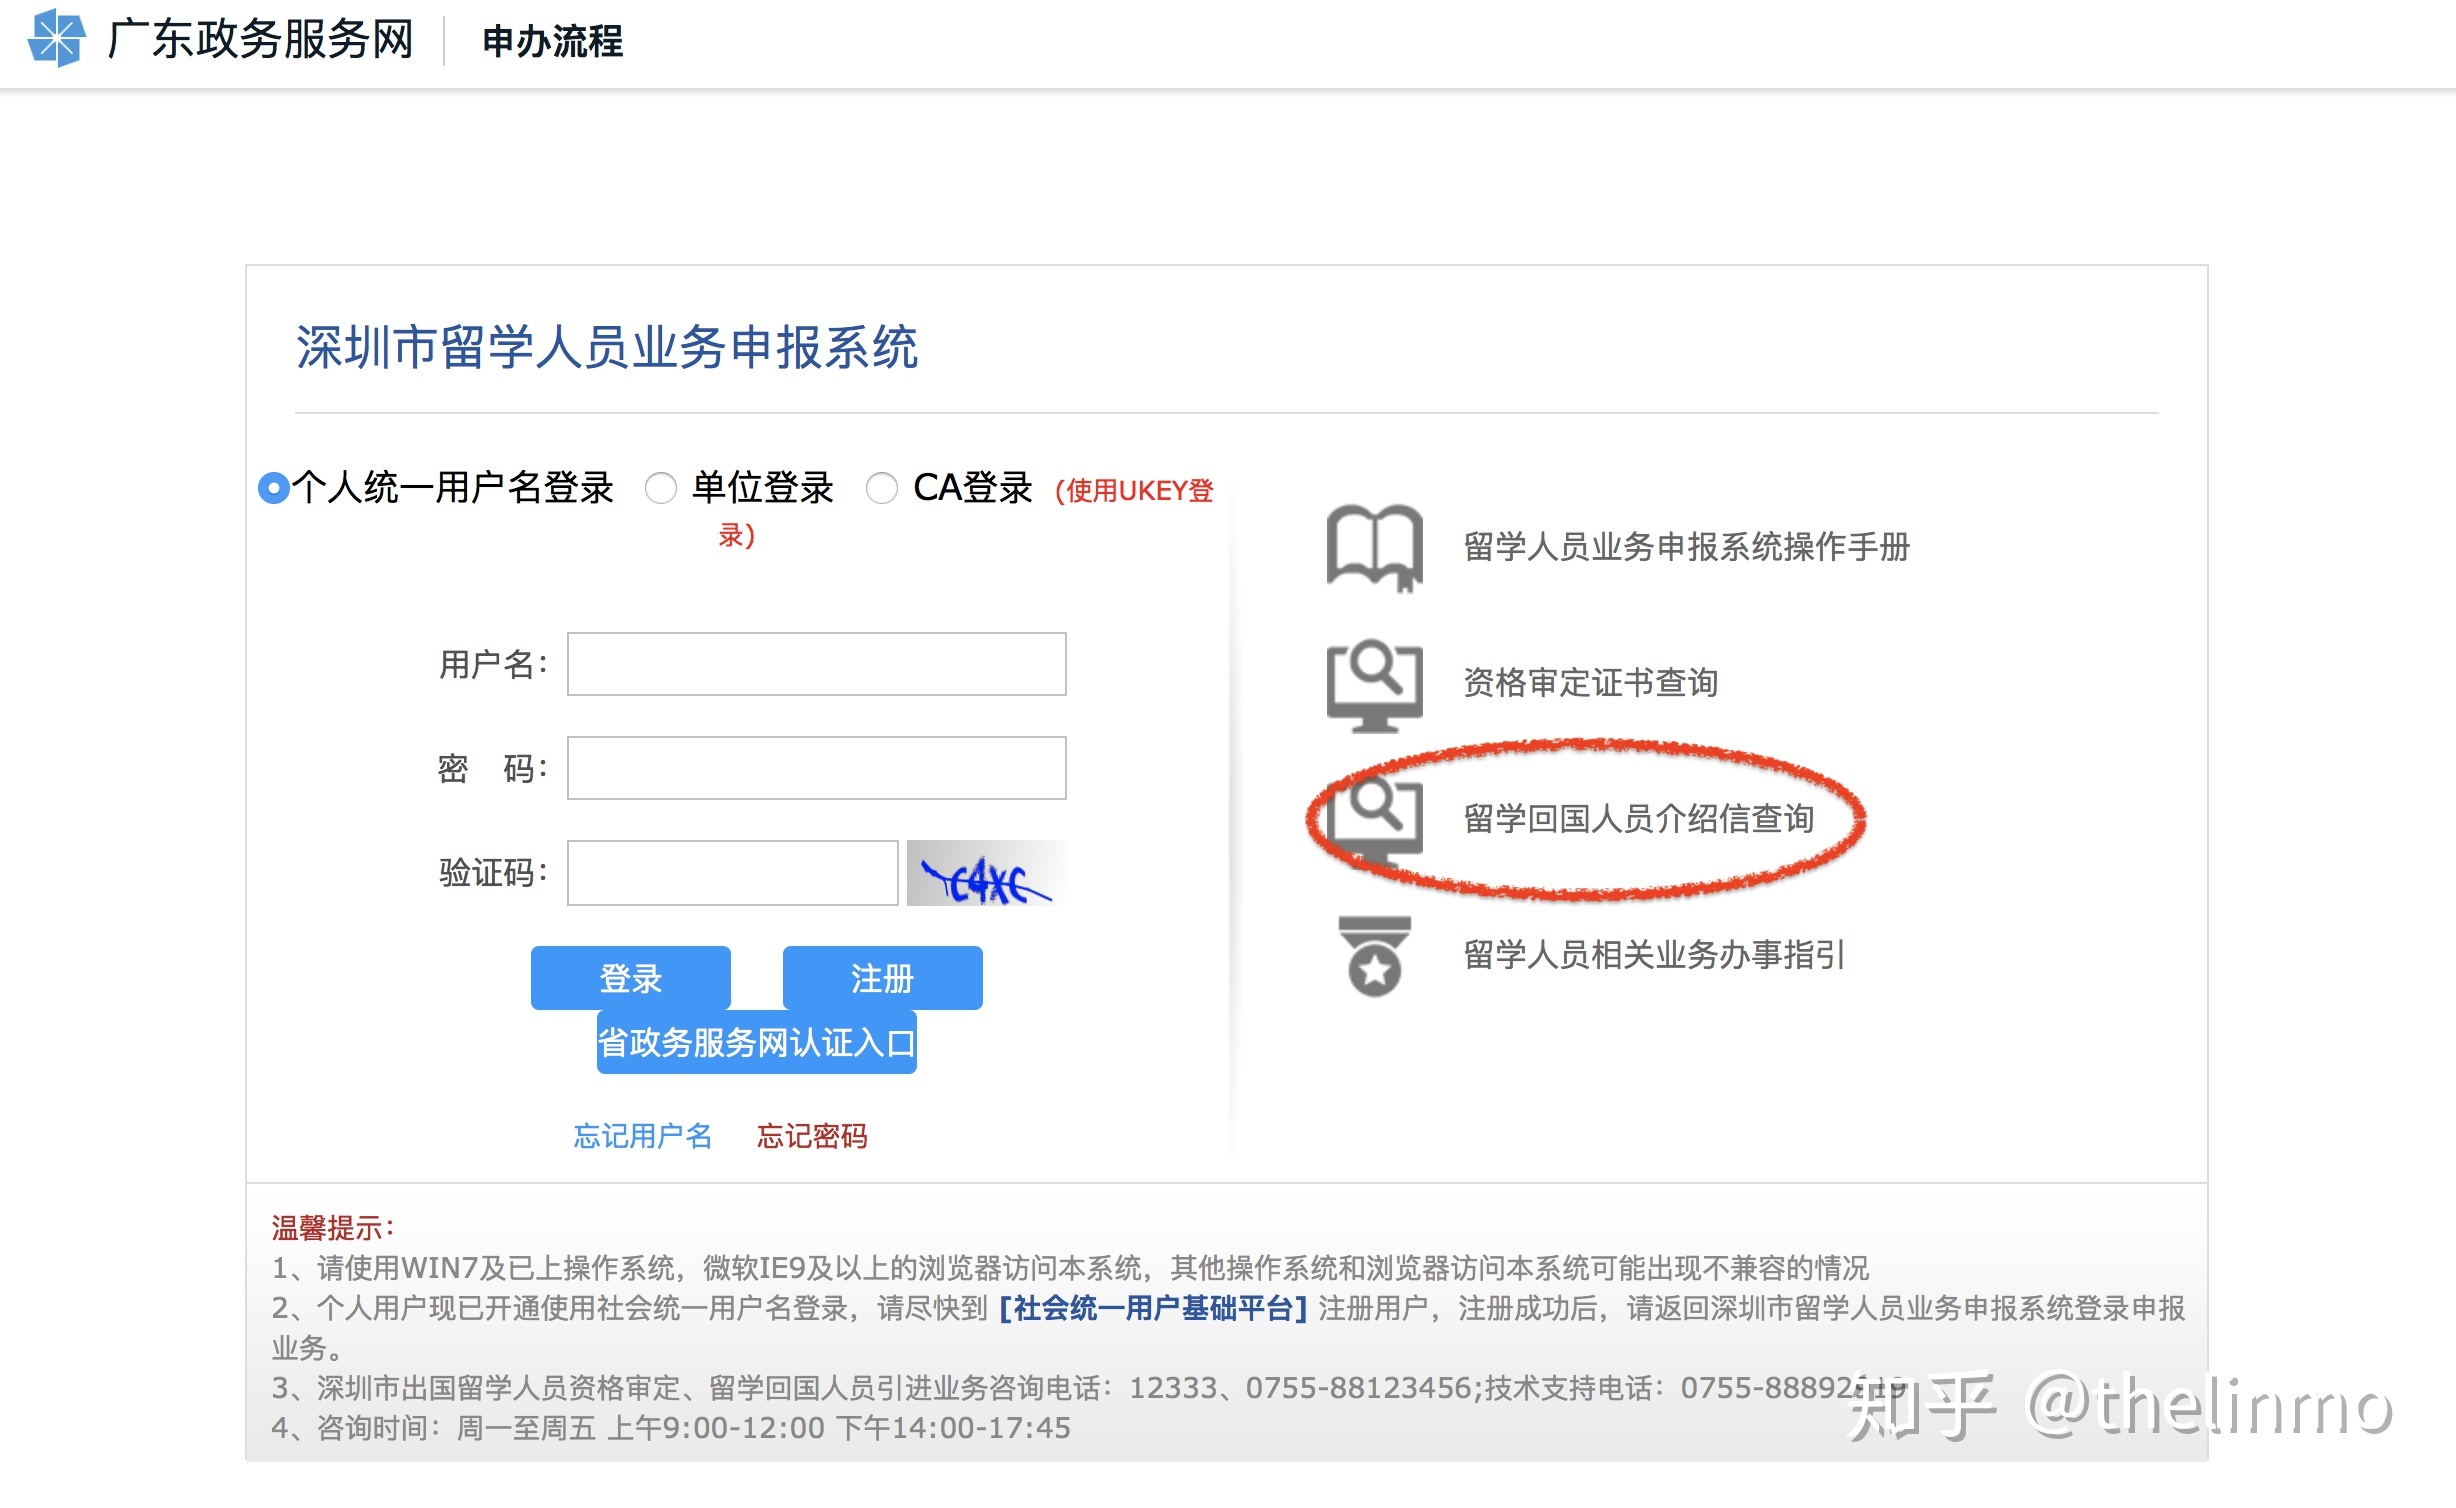Click the 咨询时间 周一至周五 line
This screenshot has height=1508, width=2456.
pos(671,1428)
